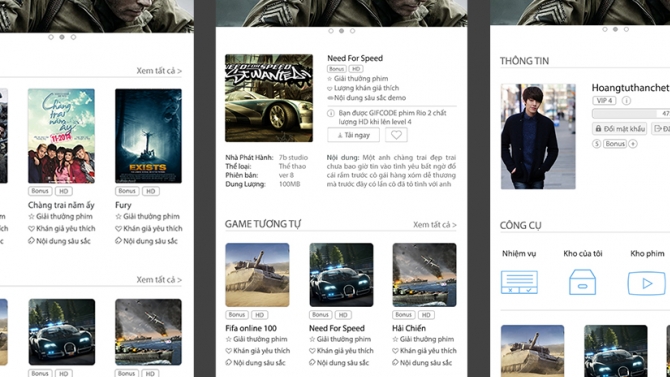The width and height of the screenshot is (670, 377).
Task: Click the HD badge under Chàng trai năm ấy poster
Action: click(64, 191)
